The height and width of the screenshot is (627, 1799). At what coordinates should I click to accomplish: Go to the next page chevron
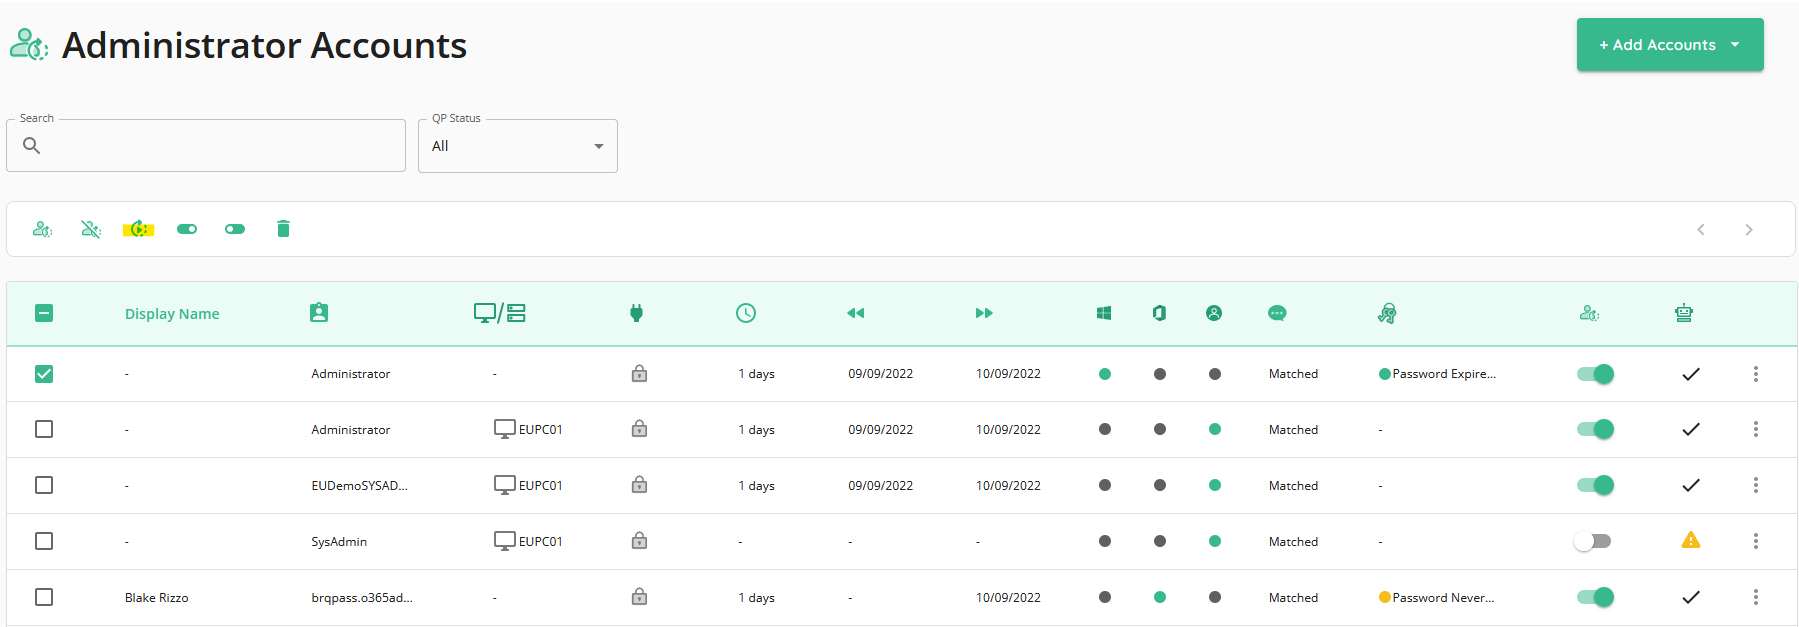pyautogui.click(x=1749, y=229)
